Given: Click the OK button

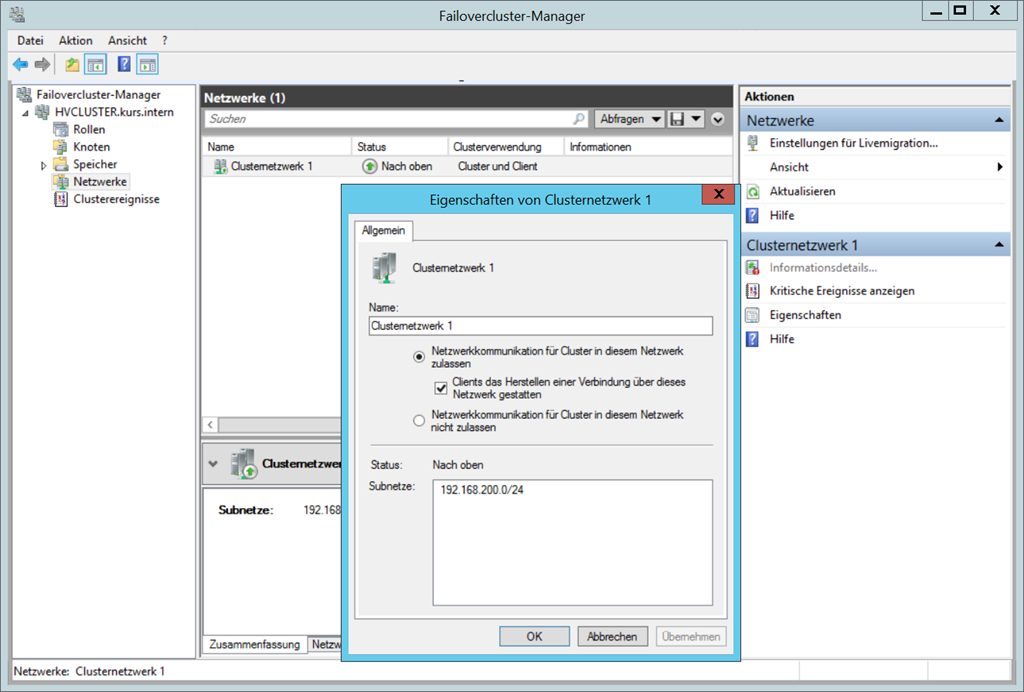Looking at the screenshot, I should pos(534,637).
